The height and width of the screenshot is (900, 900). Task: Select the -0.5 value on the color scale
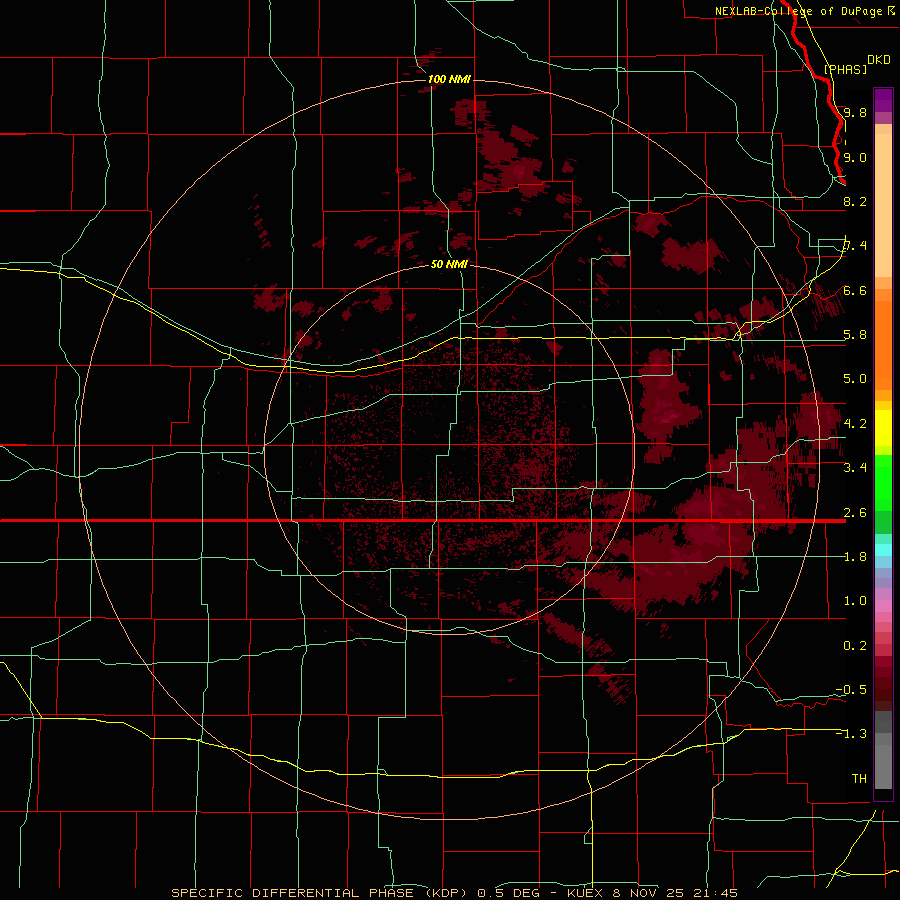point(852,689)
